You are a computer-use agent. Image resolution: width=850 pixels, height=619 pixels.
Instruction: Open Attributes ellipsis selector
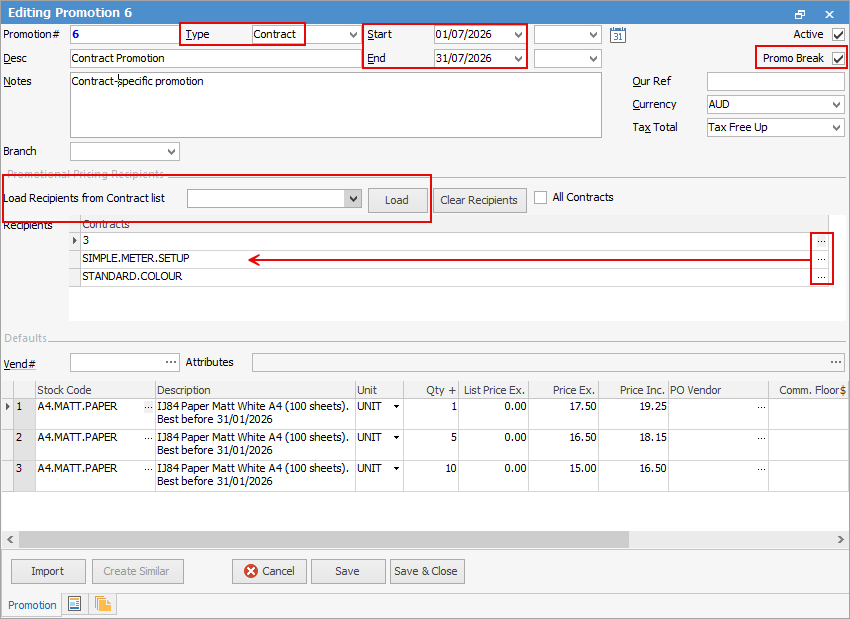(835, 362)
